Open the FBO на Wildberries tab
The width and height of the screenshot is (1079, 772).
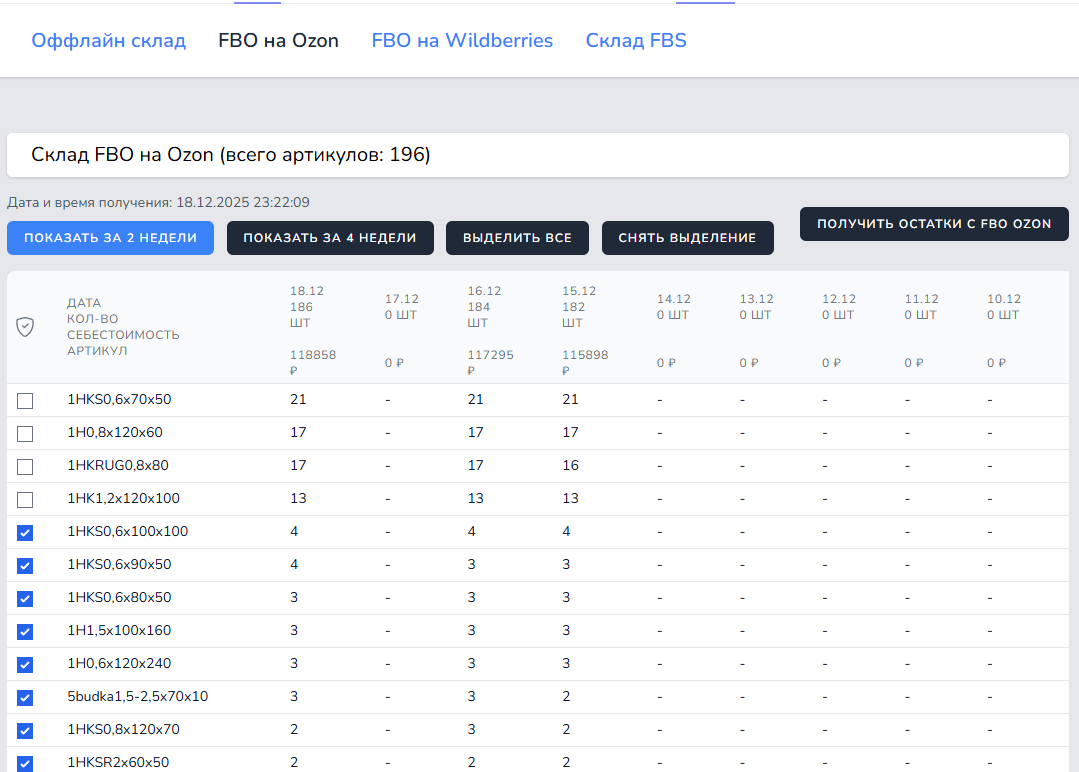coord(462,41)
